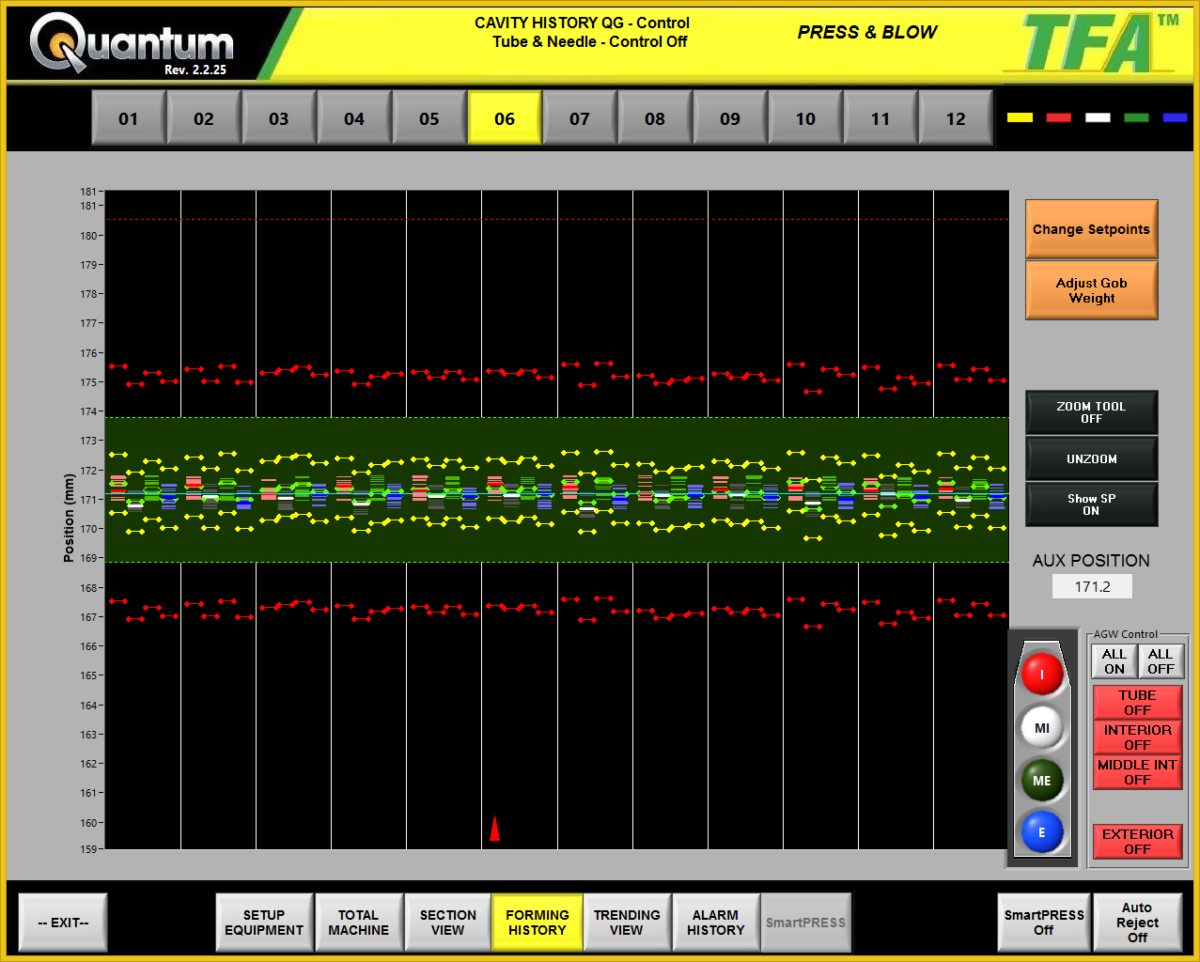Select section tab 07
The image size is (1200, 962).
pyautogui.click(x=580, y=118)
